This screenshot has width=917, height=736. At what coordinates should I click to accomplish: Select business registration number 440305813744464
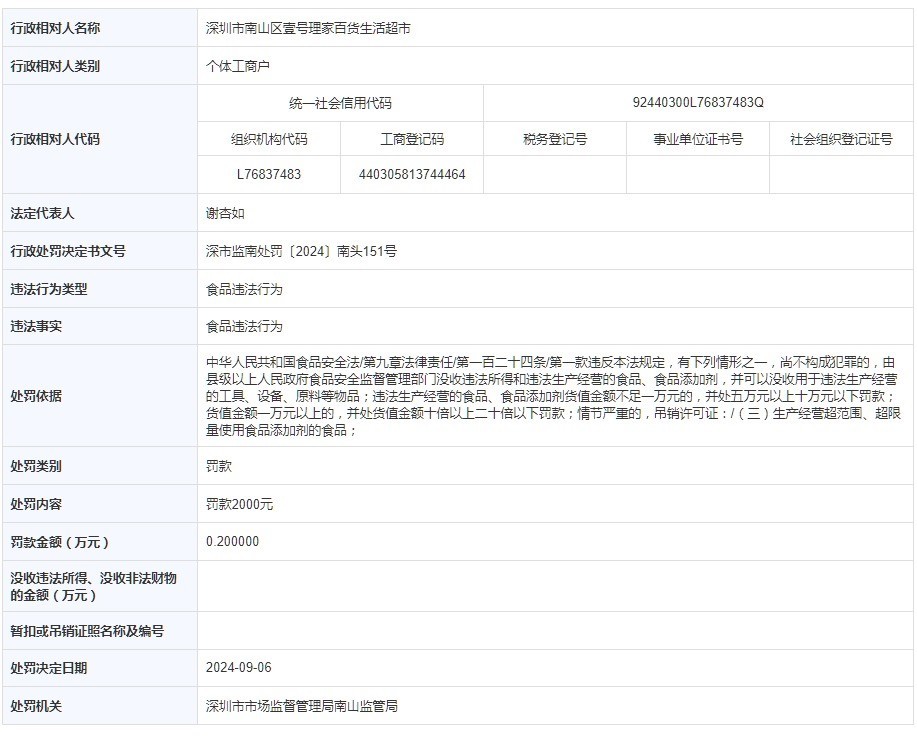click(412, 174)
